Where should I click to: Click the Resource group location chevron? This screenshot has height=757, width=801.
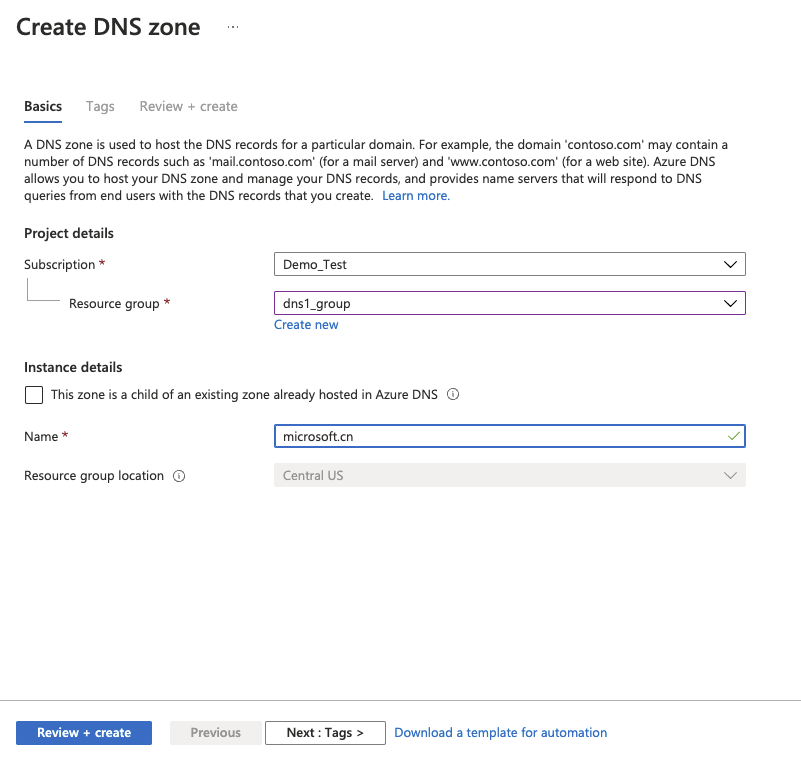tap(731, 476)
